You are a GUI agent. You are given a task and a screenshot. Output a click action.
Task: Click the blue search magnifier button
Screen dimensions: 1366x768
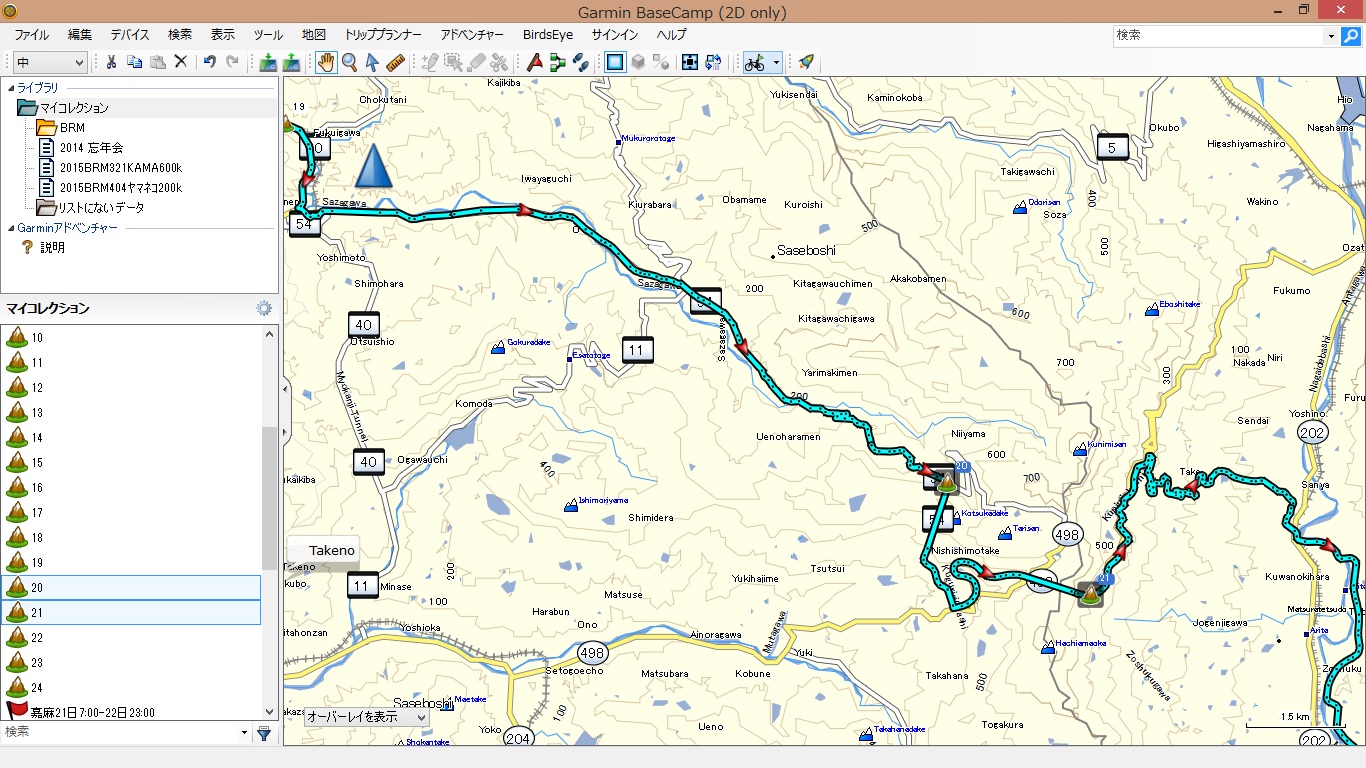coord(1351,36)
